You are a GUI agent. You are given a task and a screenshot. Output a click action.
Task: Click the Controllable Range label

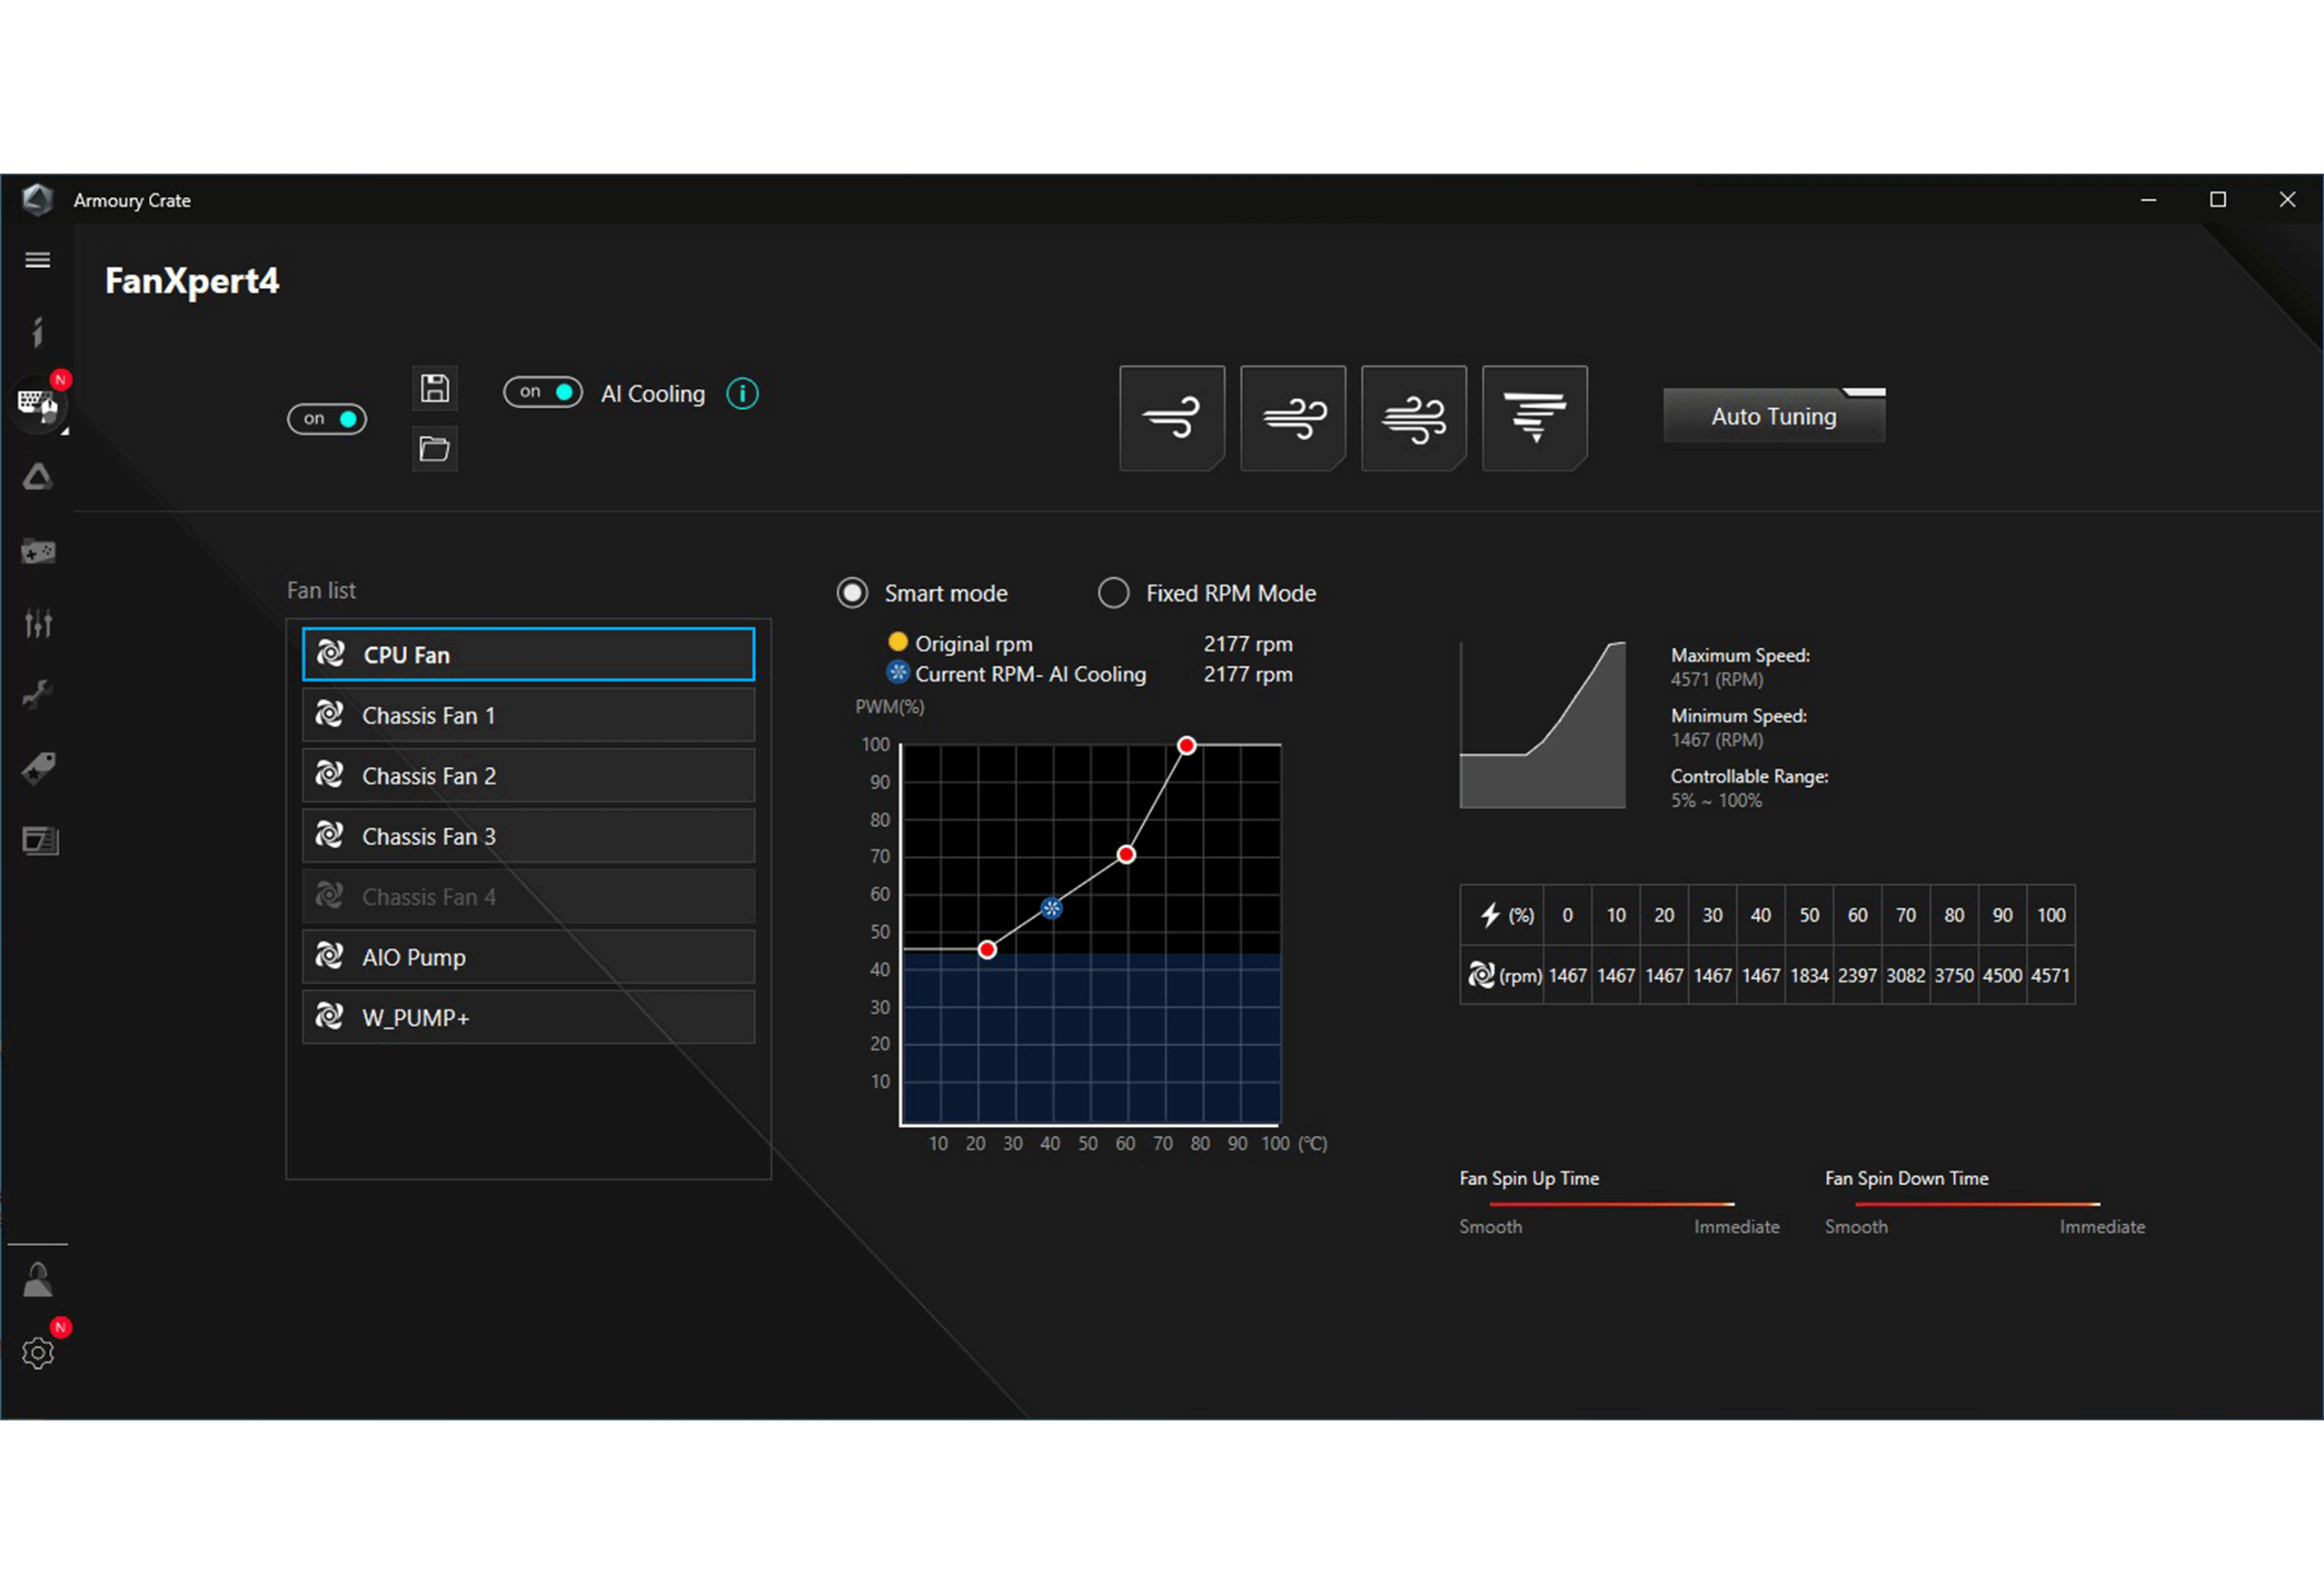1750,776
